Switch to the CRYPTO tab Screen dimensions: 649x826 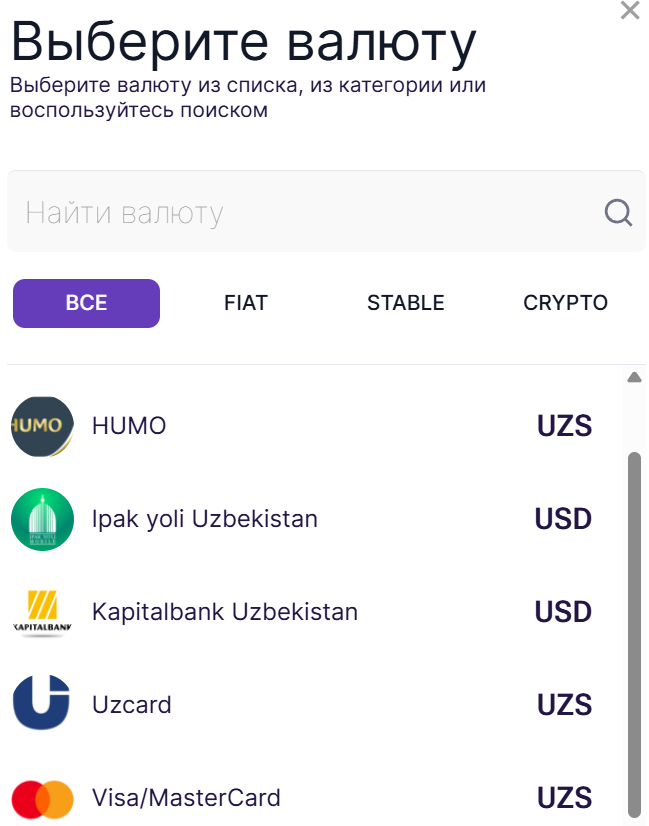(565, 302)
